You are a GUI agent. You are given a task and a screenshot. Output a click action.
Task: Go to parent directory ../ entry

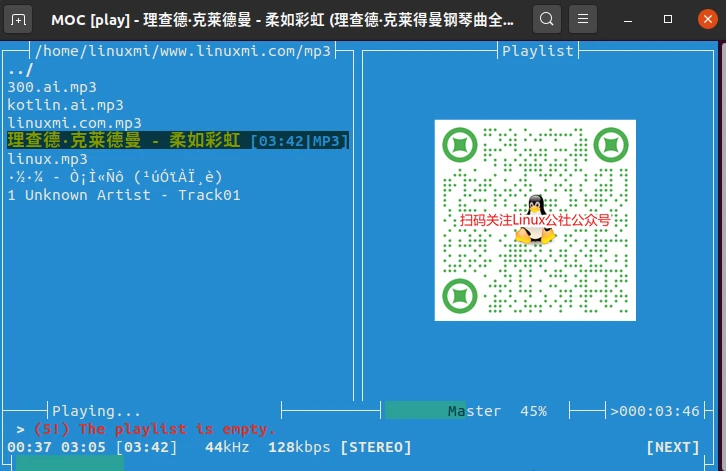pos(20,70)
